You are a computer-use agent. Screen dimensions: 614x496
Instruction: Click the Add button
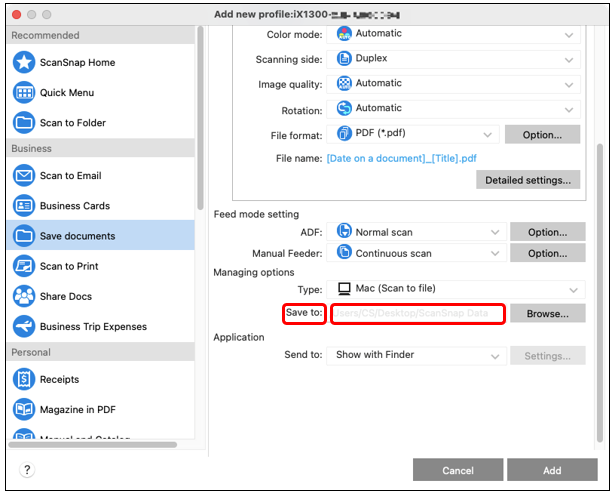point(552,470)
